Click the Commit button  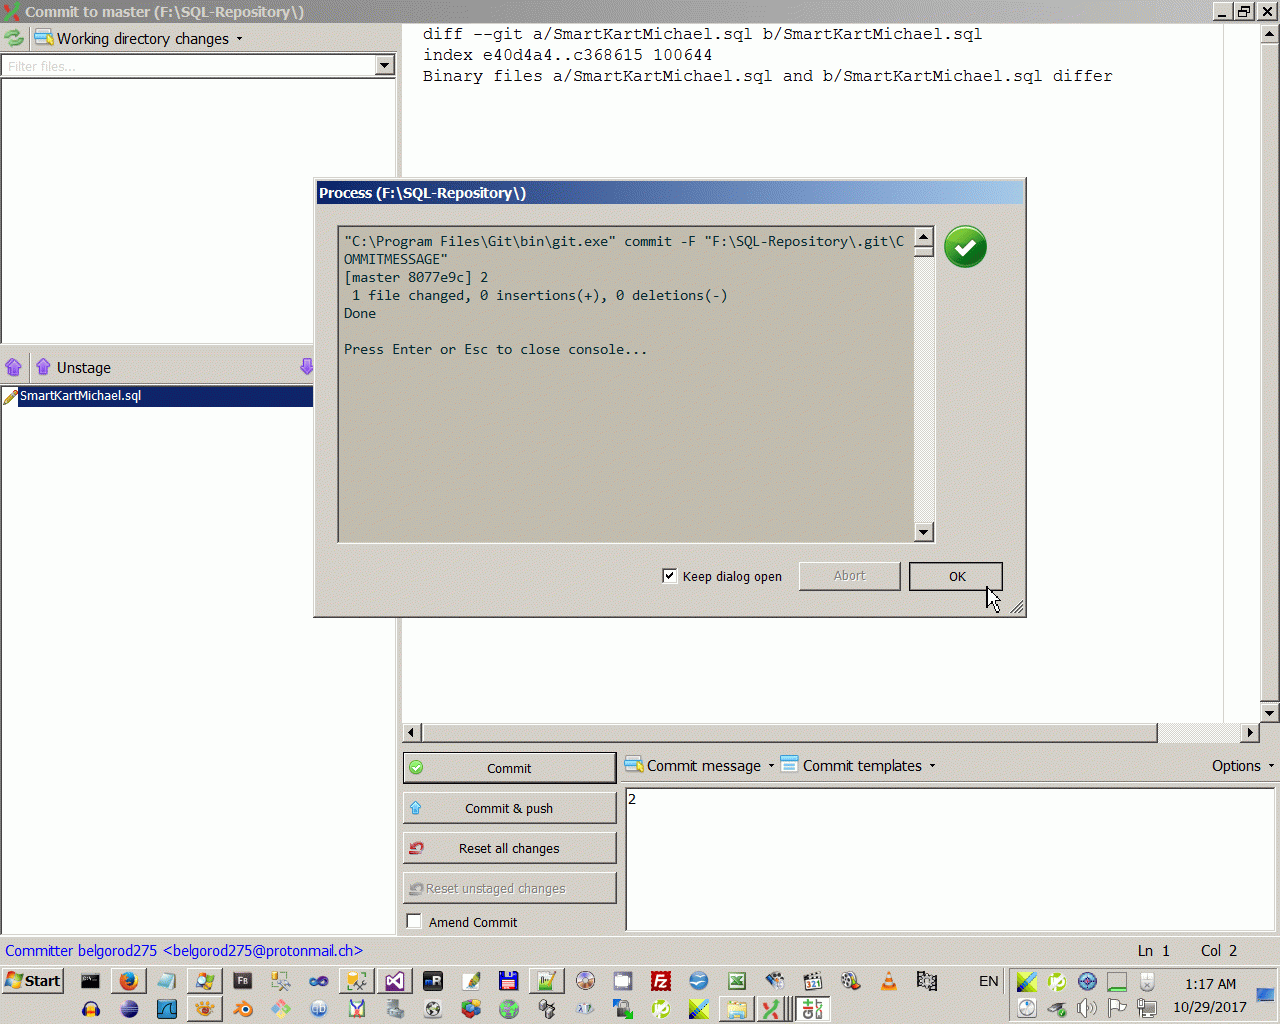509,768
